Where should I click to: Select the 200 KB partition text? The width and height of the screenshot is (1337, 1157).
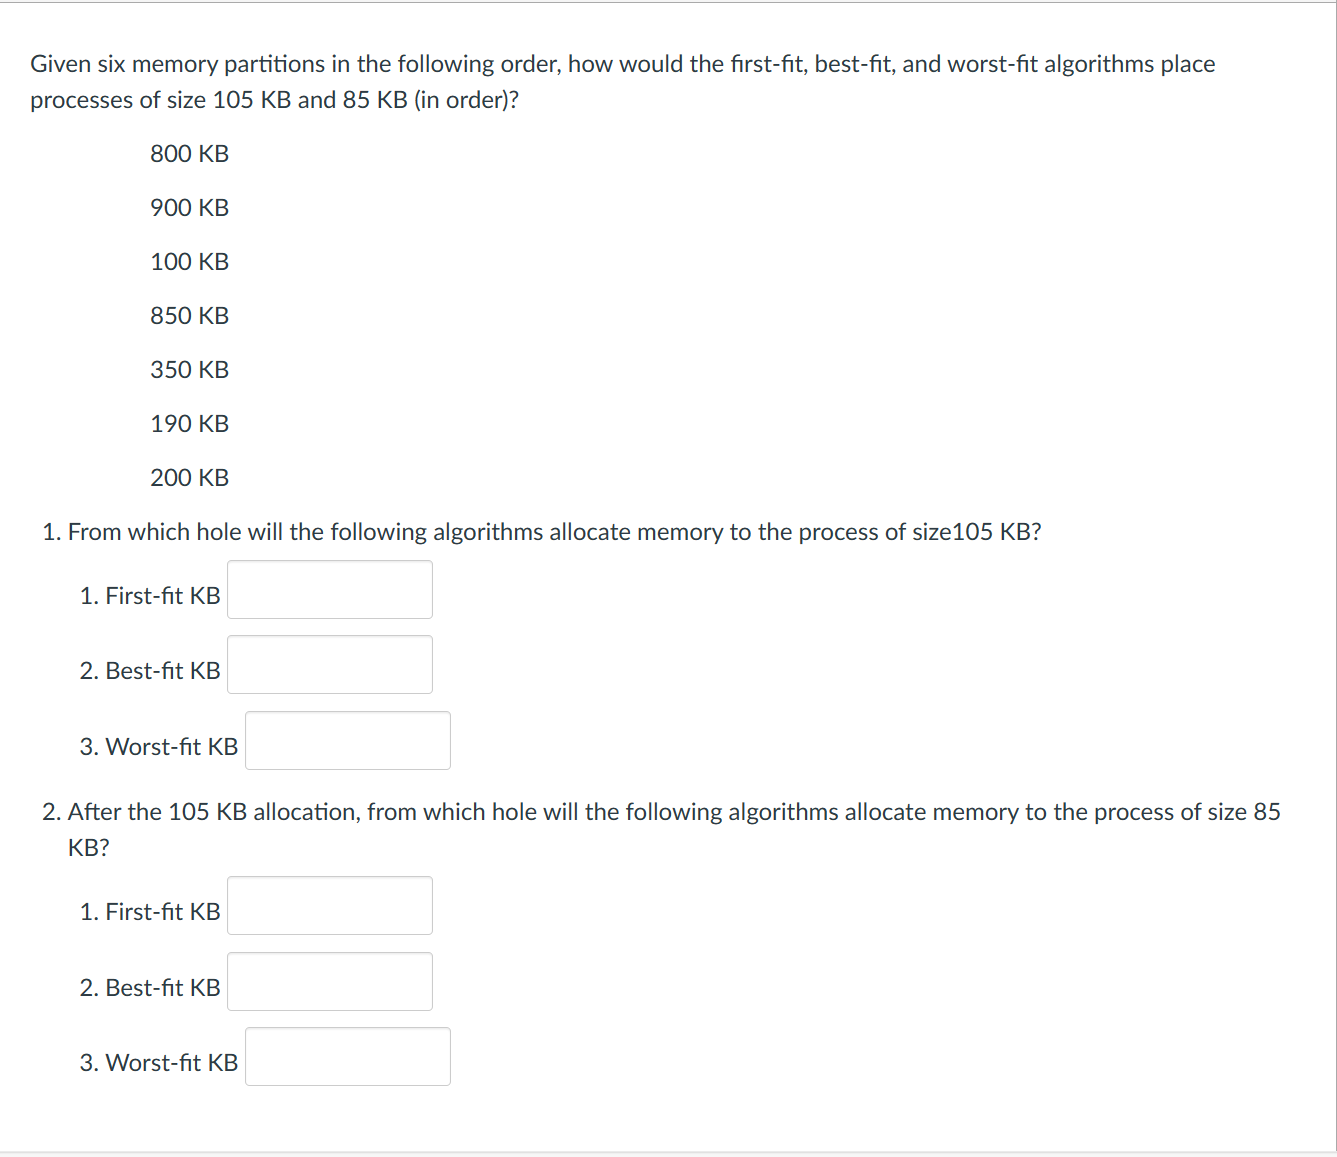tap(189, 478)
